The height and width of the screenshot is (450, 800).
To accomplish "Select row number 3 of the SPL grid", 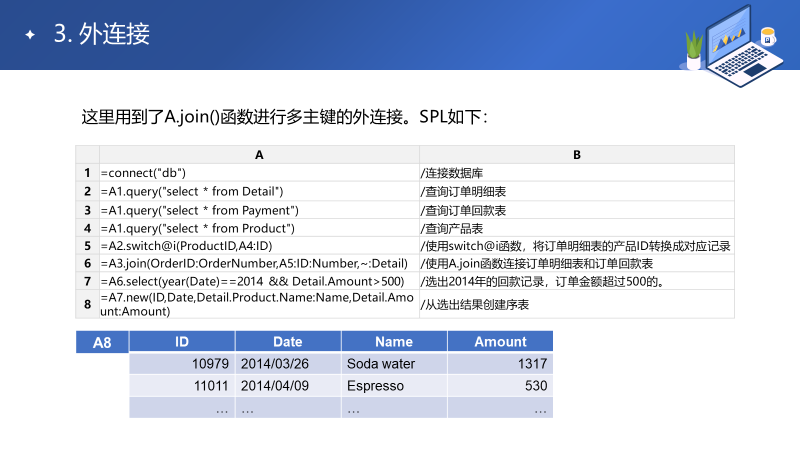I will tap(87, 210).
